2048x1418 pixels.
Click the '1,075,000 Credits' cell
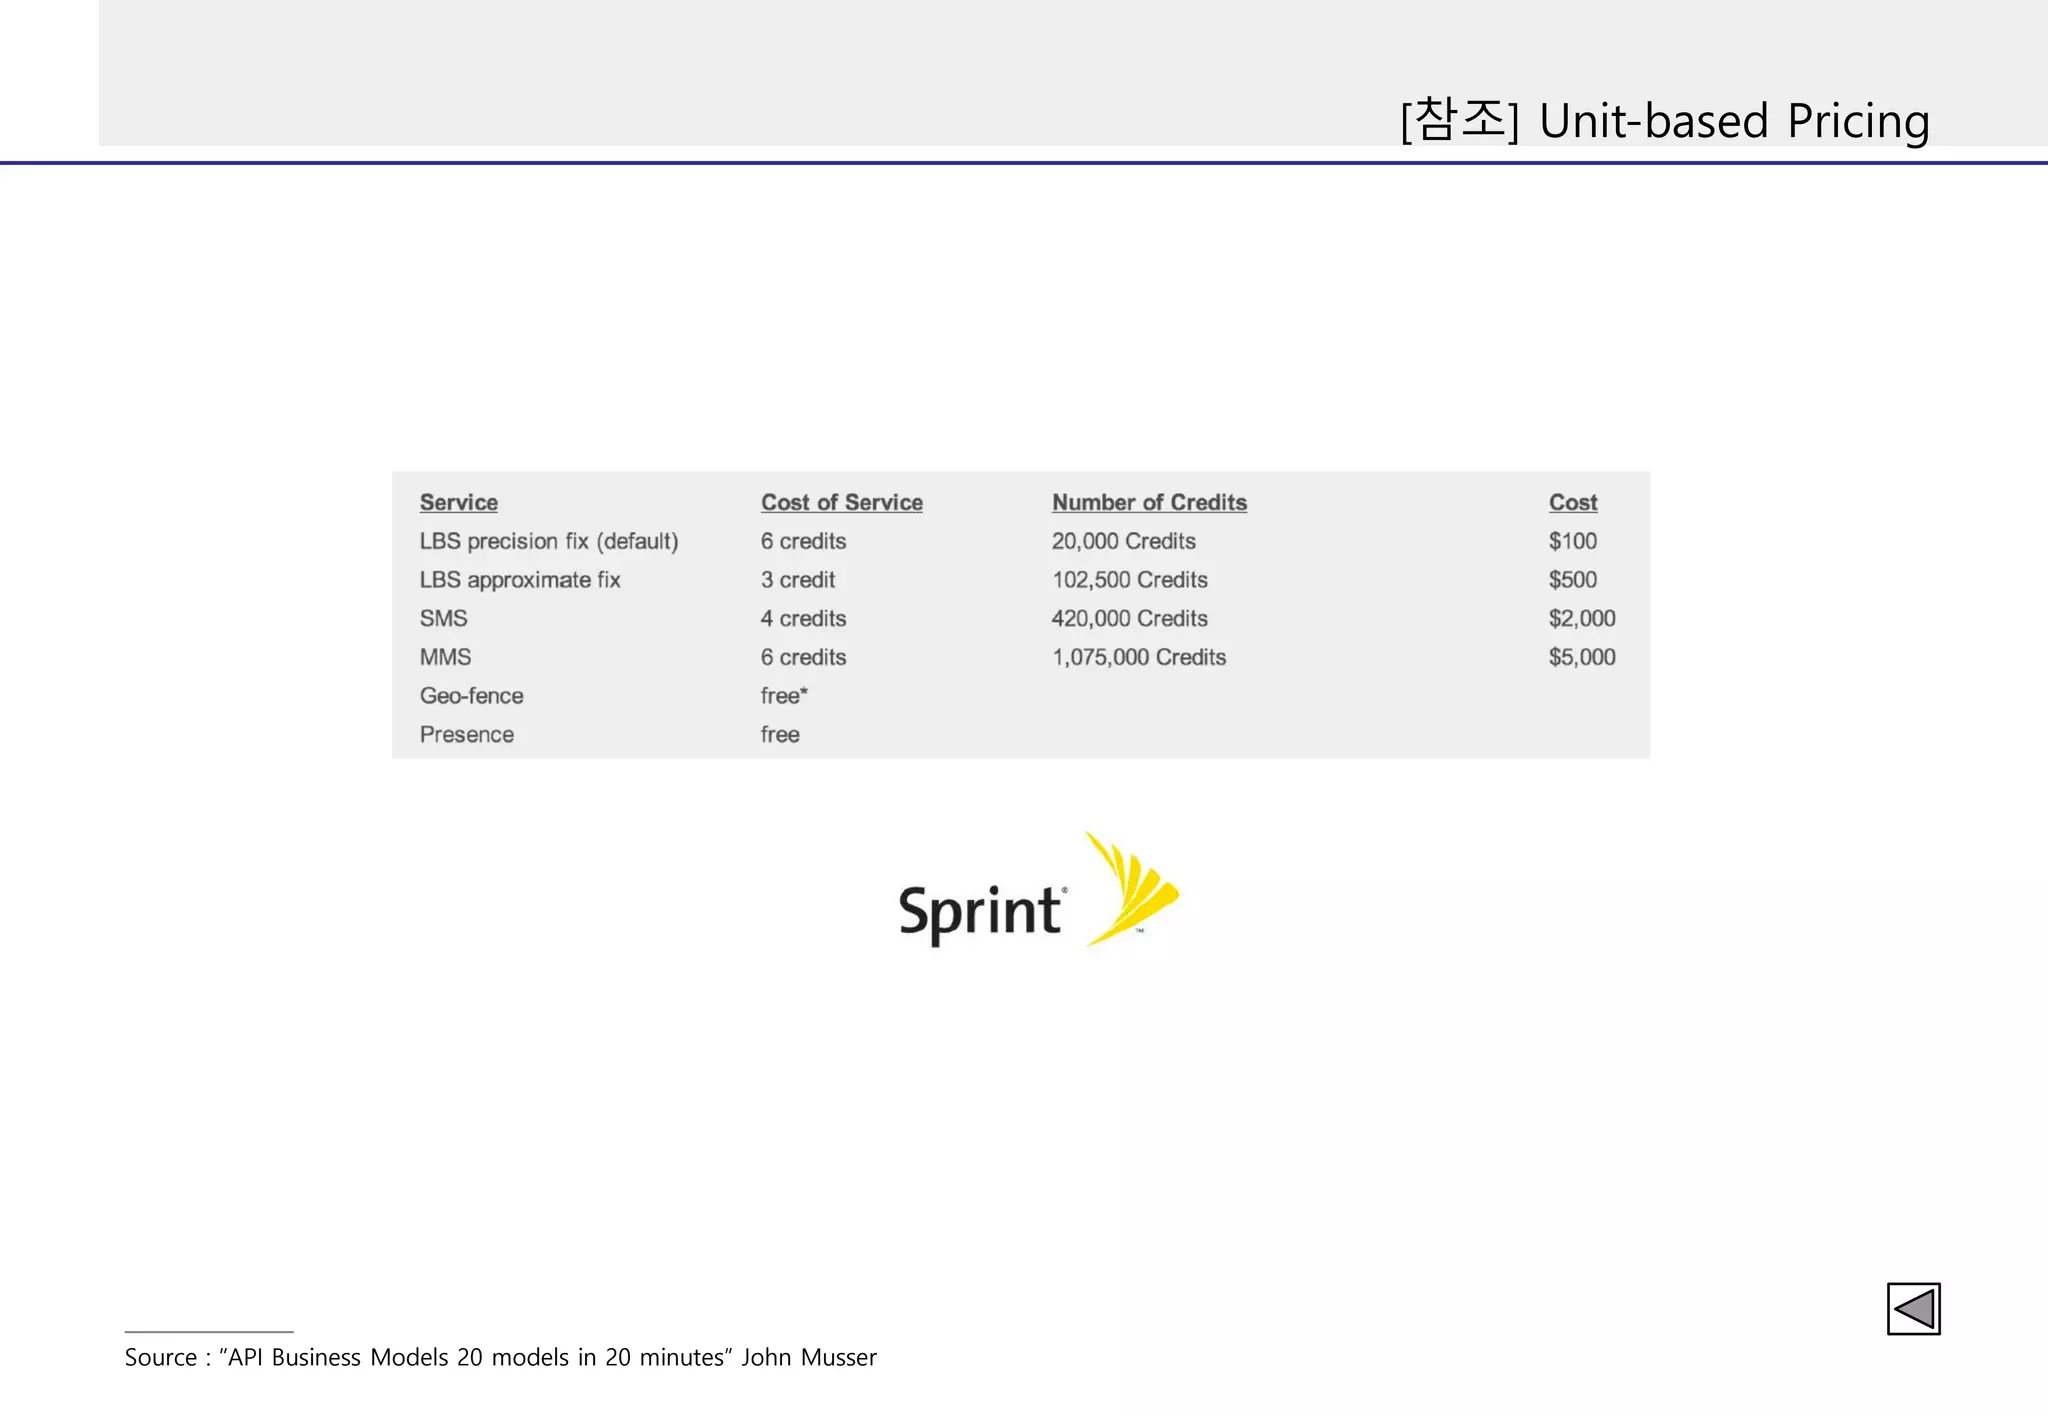pyautogui.click(x=1139, y=657)
